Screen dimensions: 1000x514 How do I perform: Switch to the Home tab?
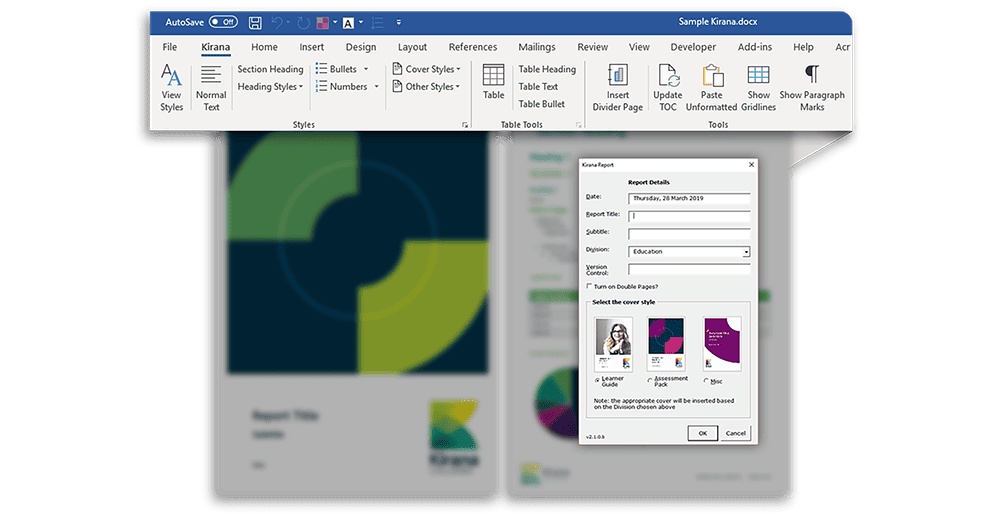point(264,47)
